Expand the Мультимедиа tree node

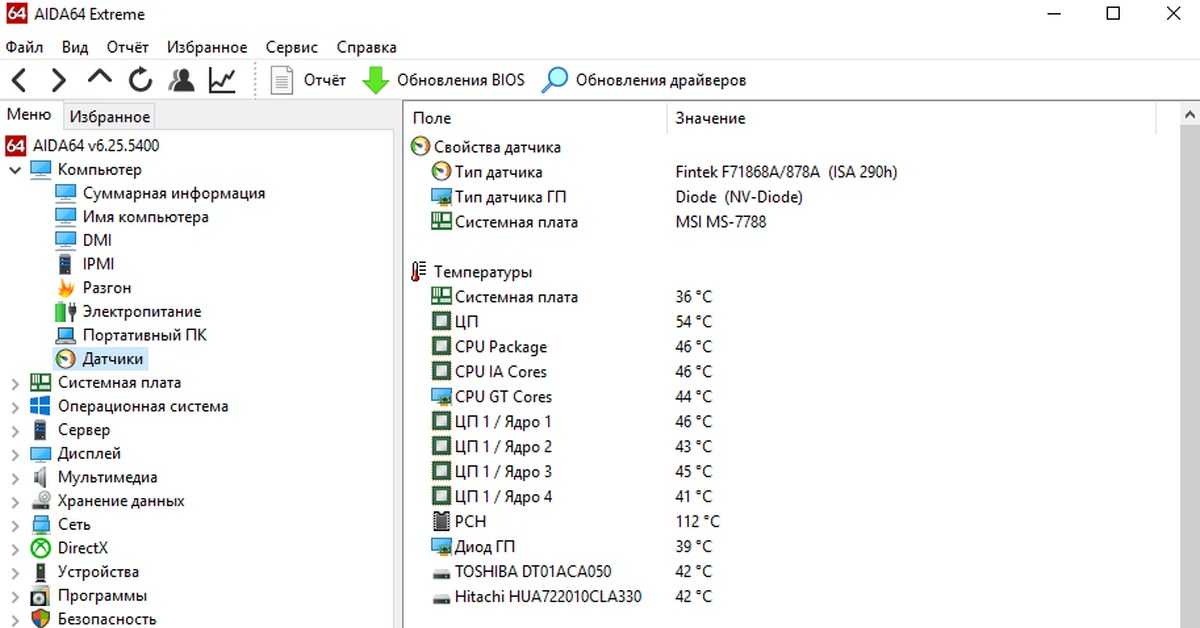click(14, 478)
